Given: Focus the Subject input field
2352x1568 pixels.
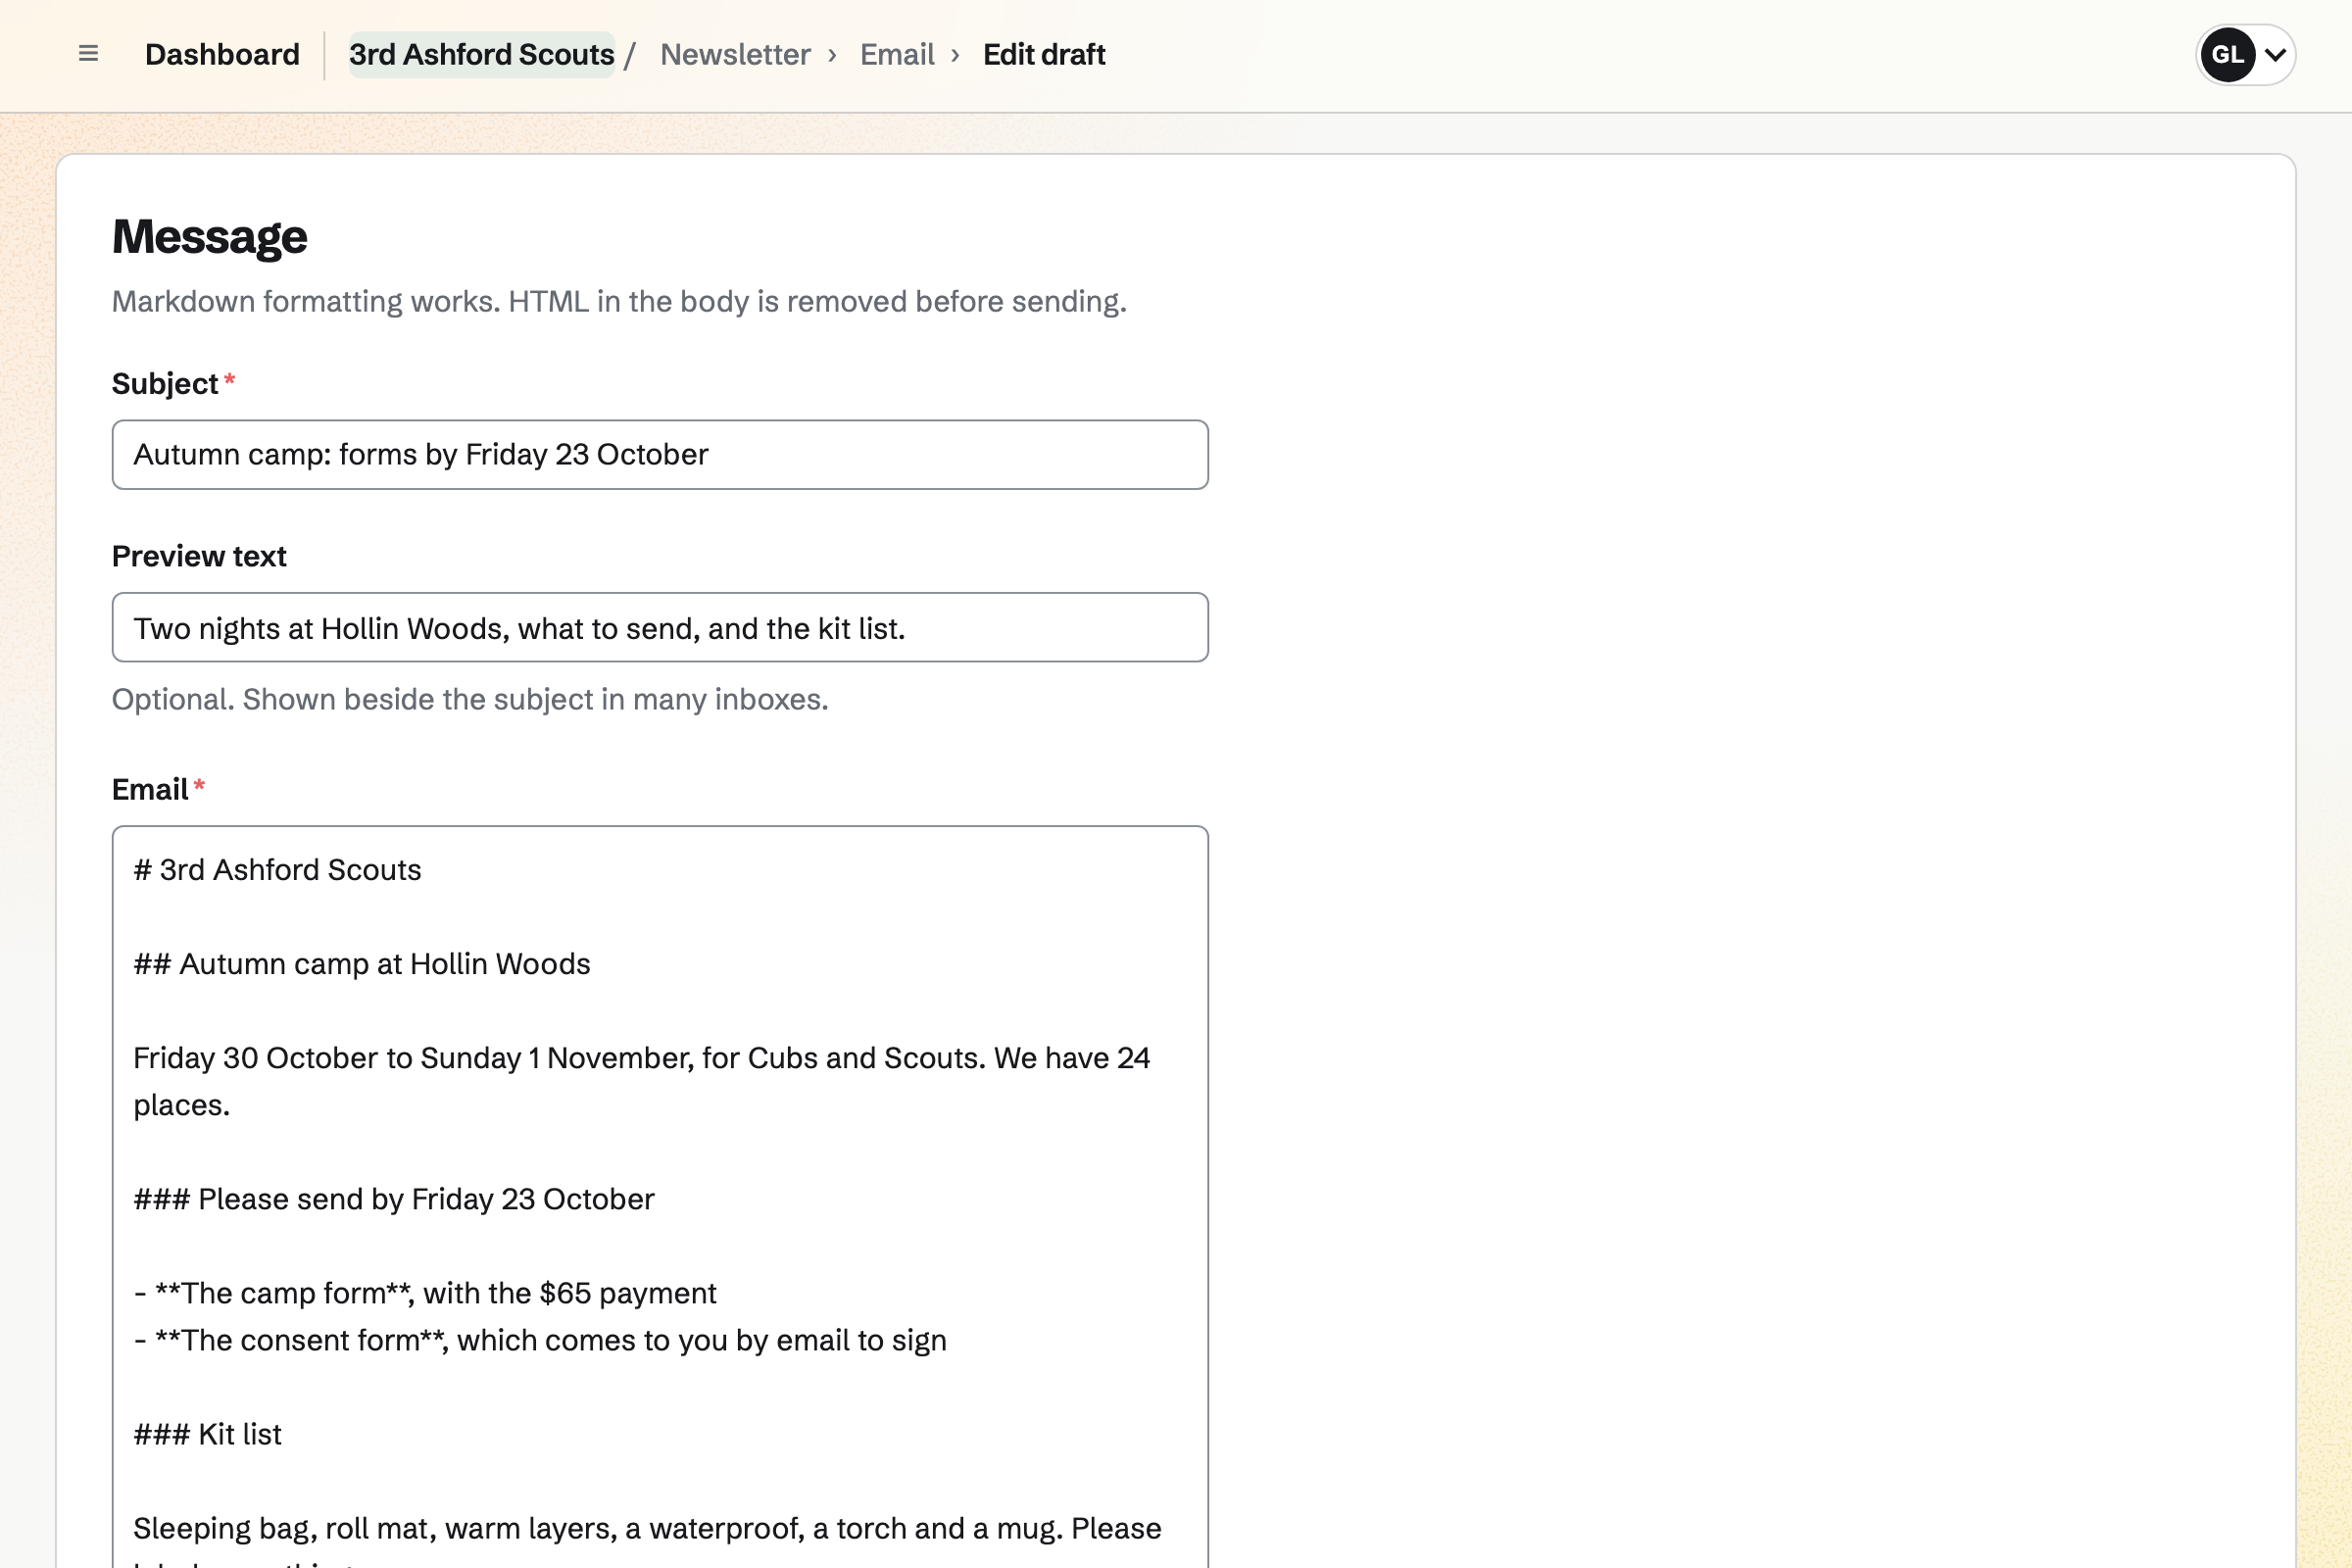Looking at the screenshot, I should tap(660, 455).
